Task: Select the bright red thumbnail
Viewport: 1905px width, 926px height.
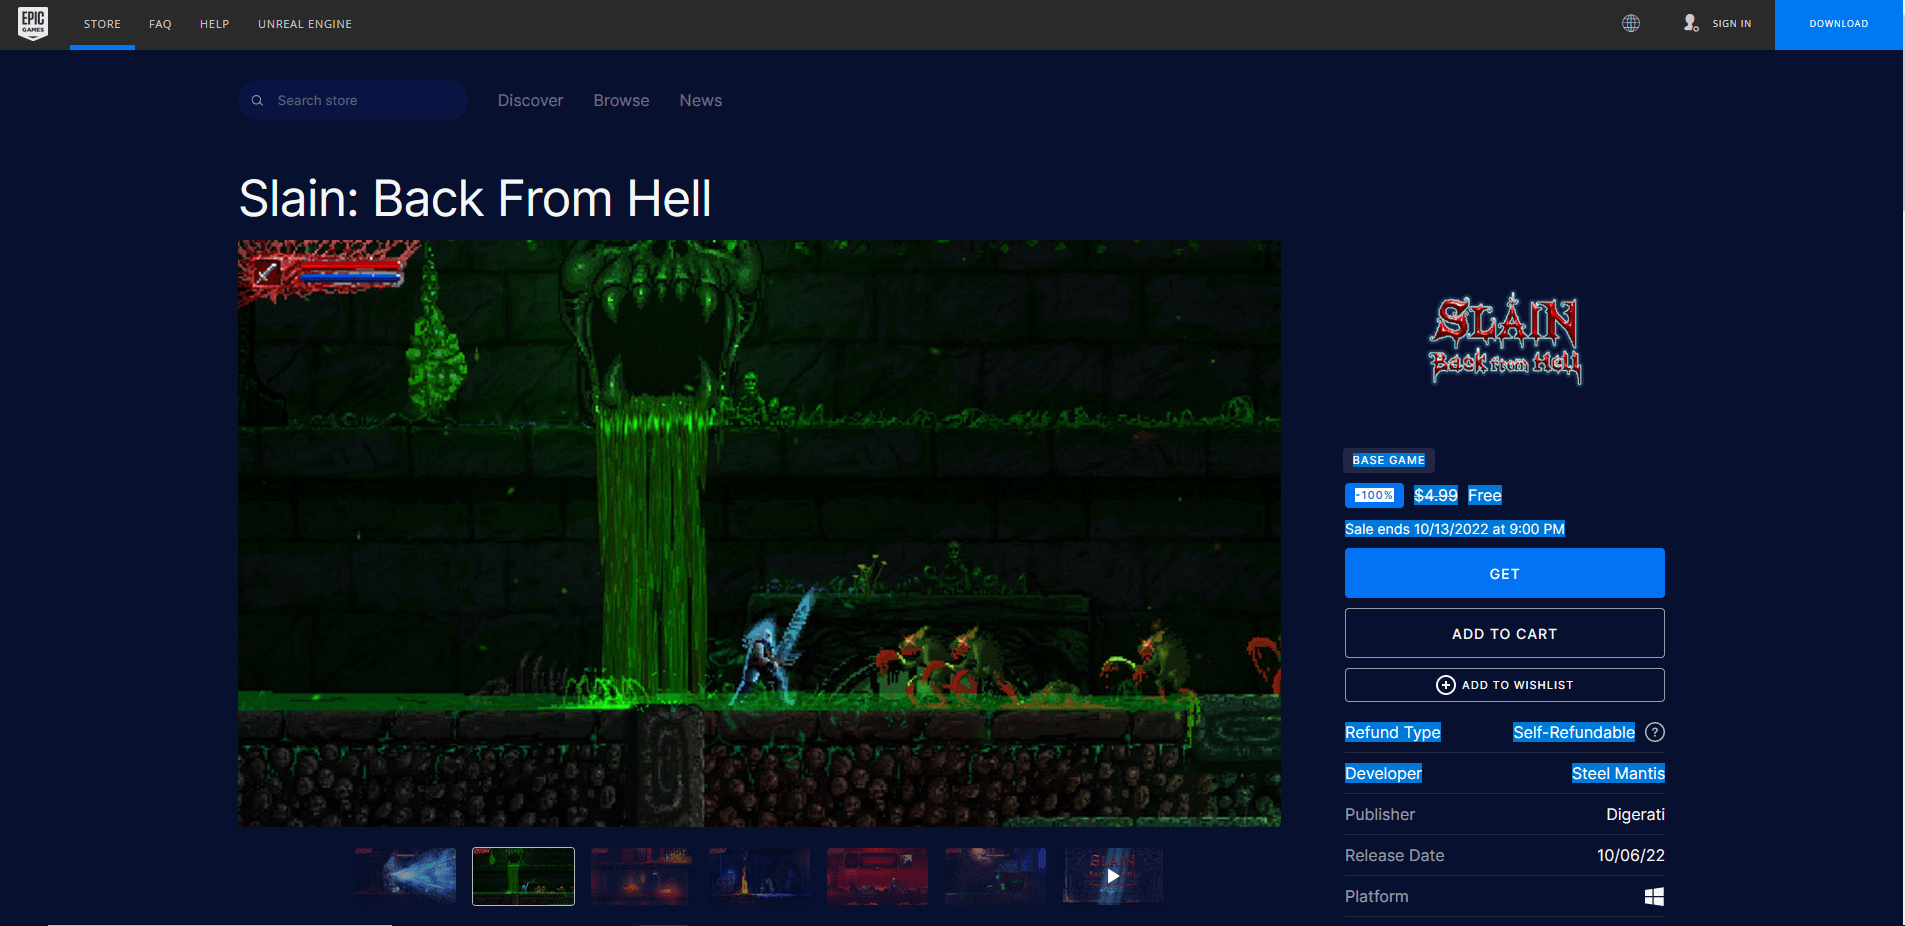Action: coord(877,876)
